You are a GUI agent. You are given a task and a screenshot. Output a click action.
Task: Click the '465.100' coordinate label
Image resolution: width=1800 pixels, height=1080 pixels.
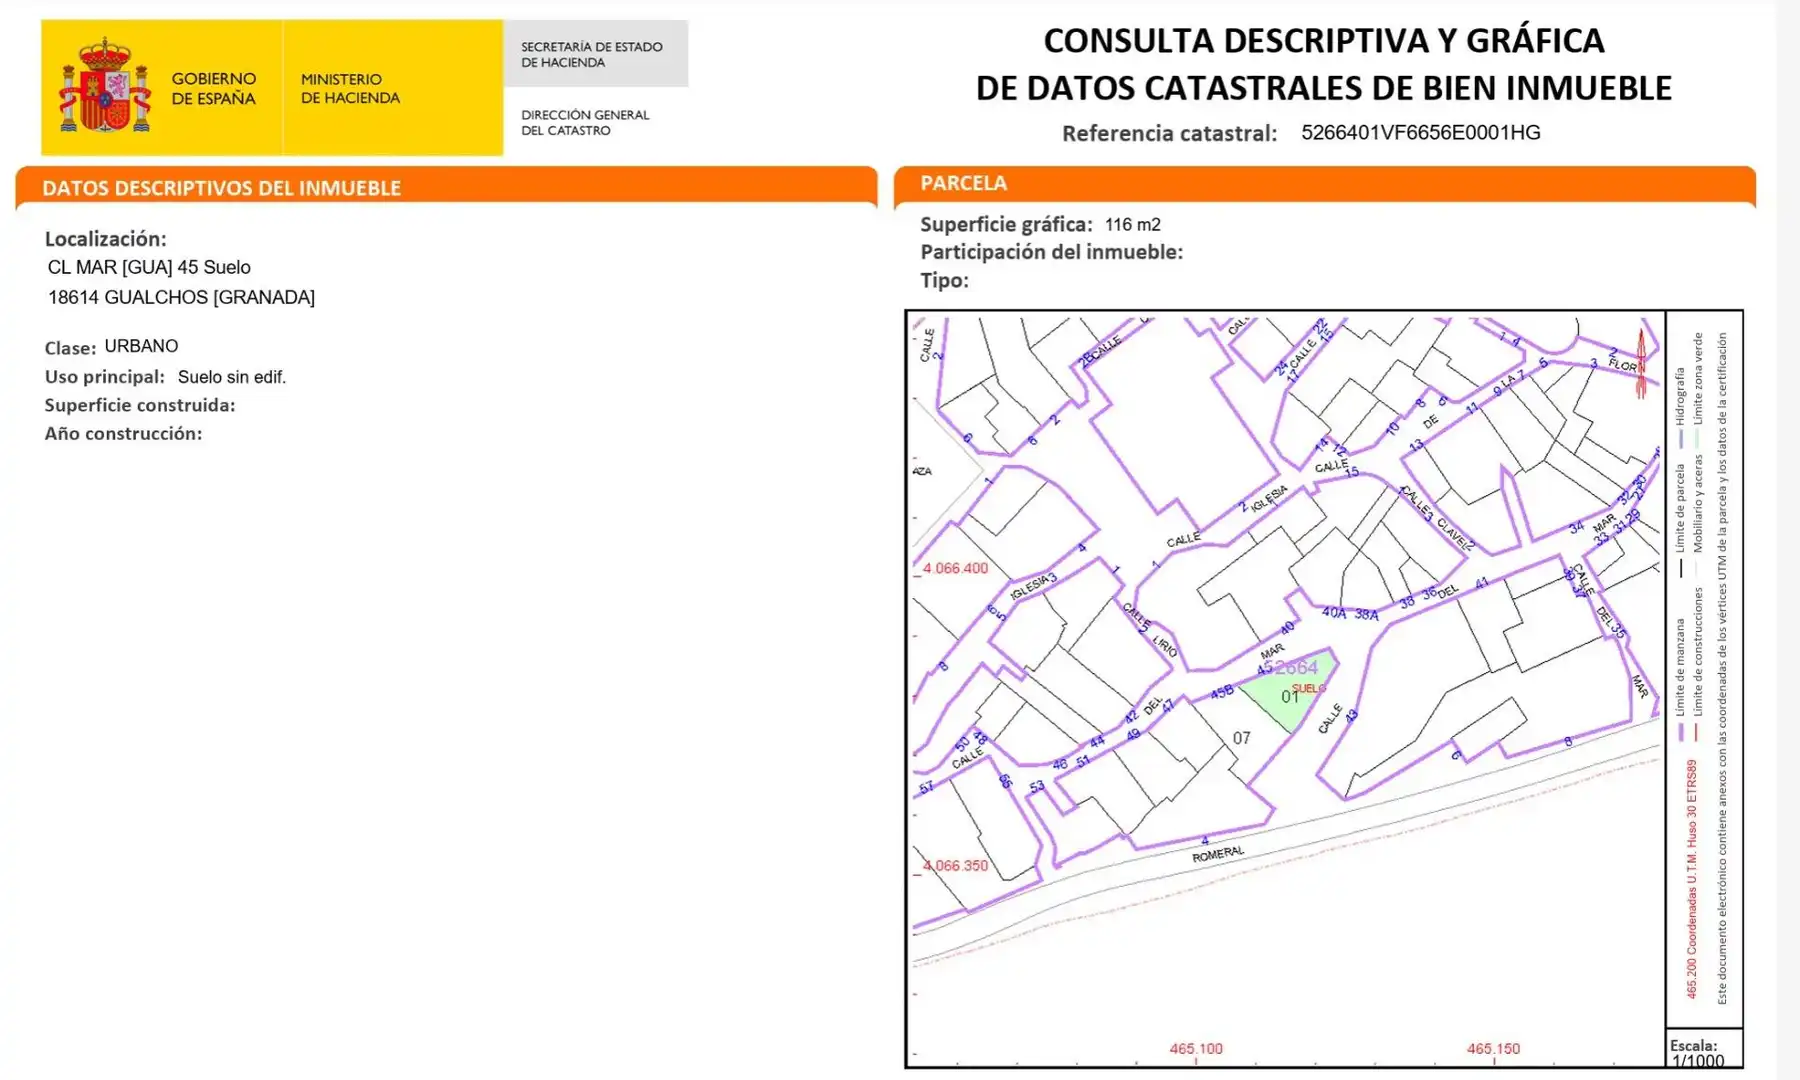point(1196,1049)
